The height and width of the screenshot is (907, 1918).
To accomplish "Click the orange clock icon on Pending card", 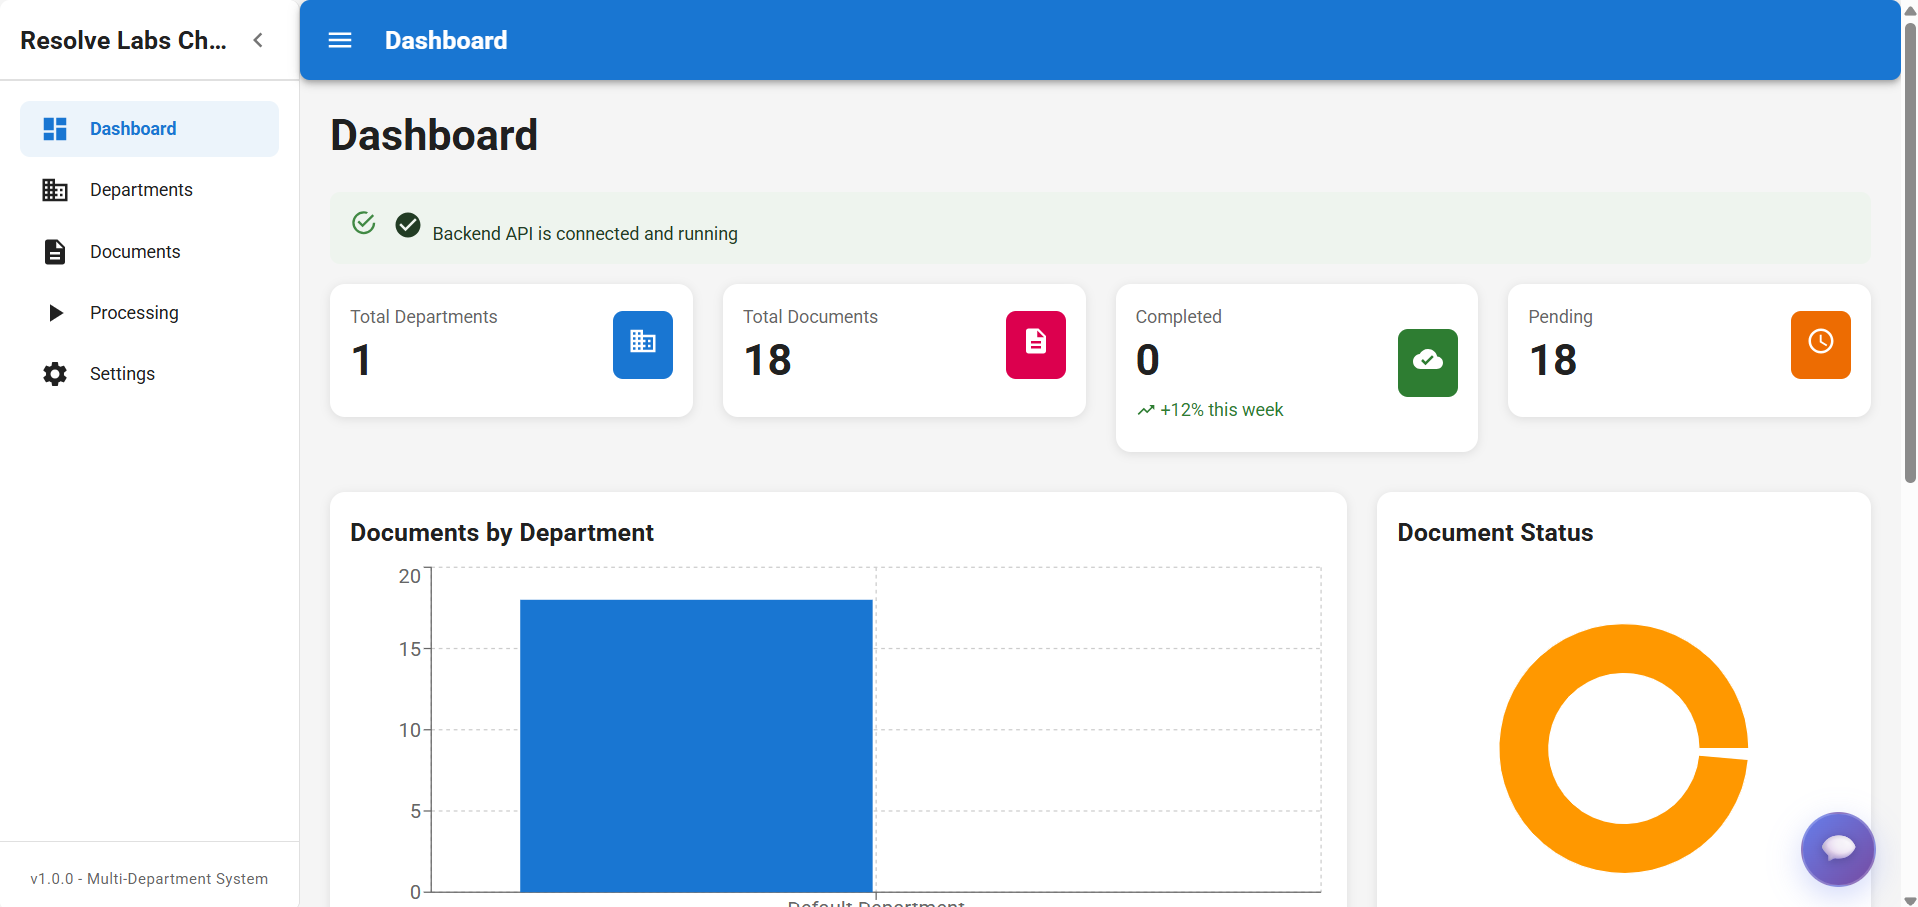I will 1820,345.
